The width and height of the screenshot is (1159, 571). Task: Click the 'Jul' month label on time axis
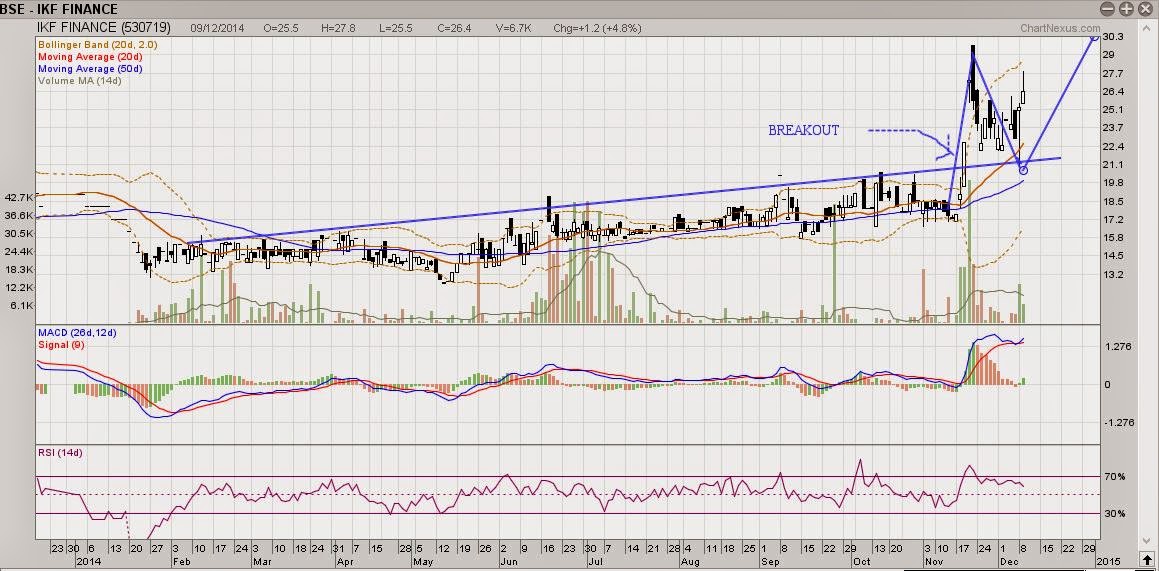(x=594, y=561)
